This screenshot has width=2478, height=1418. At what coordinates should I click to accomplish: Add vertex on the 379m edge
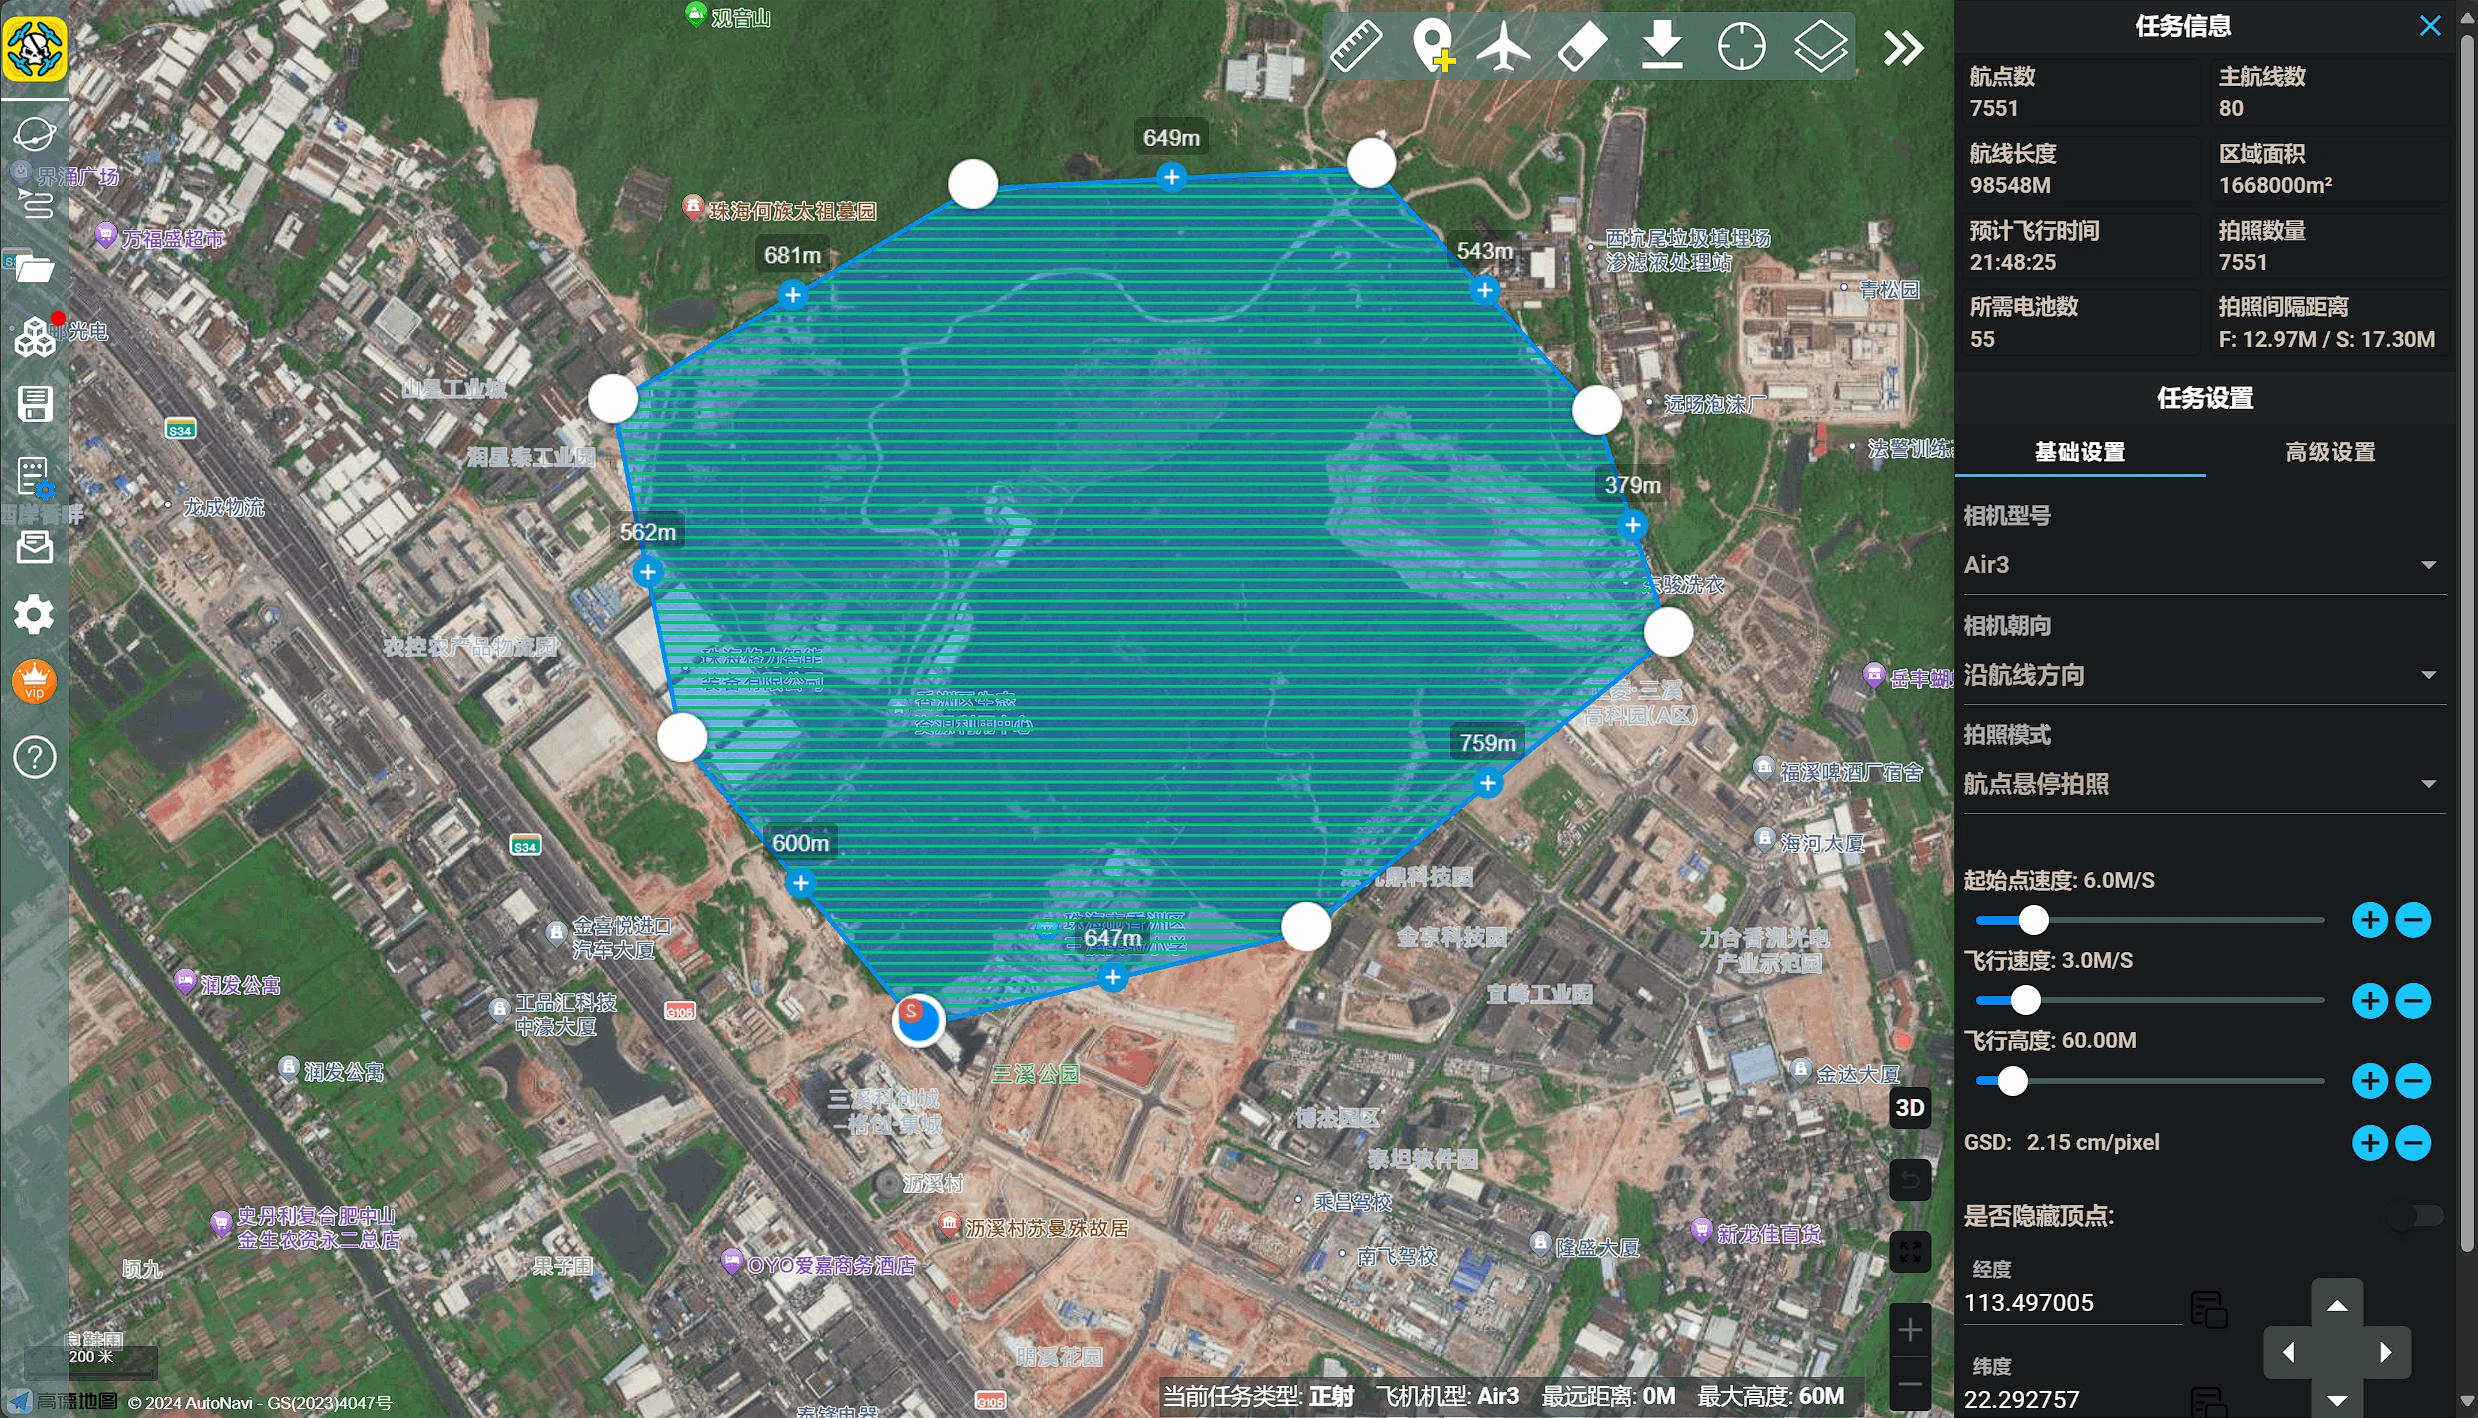[x=1633, y=525]
